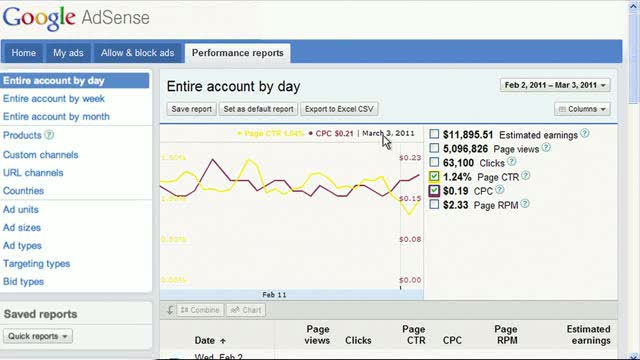Viewport: 640px width, 360px height.
Task: Click the sort arrow beside Date header
Action: 223,340
